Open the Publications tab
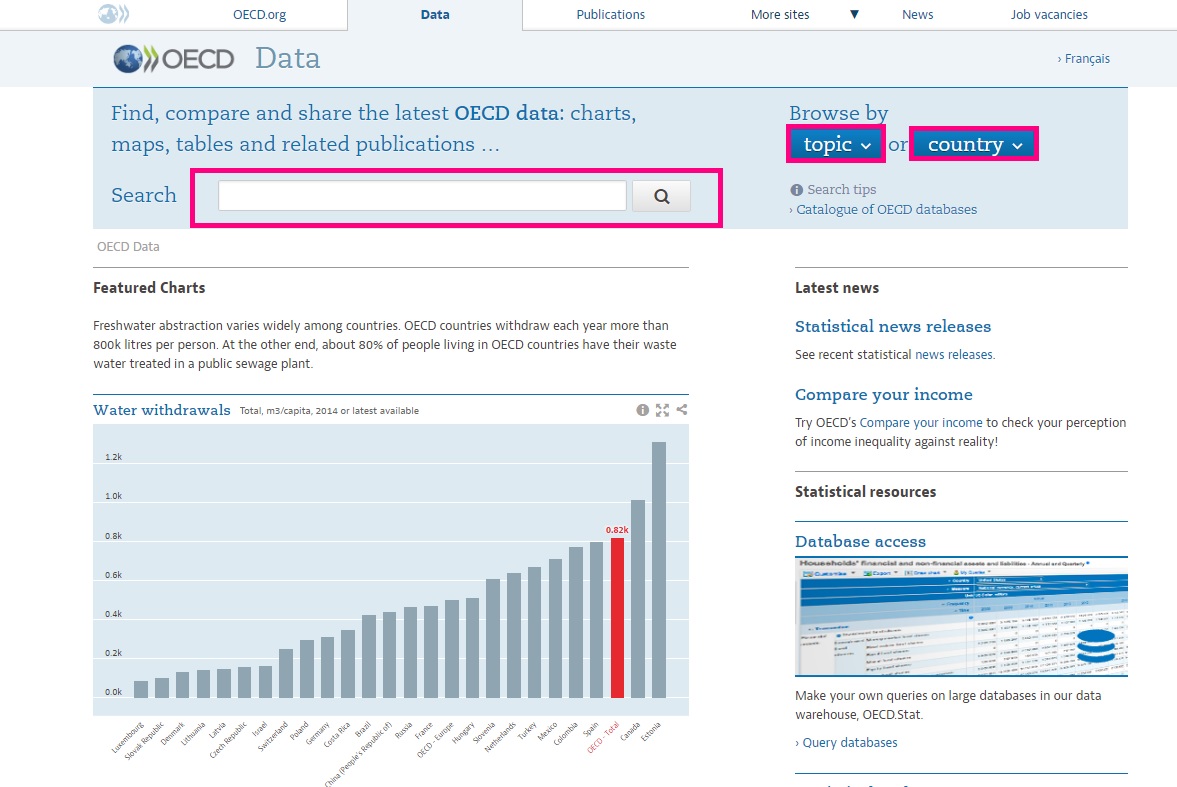 point(610,14)
